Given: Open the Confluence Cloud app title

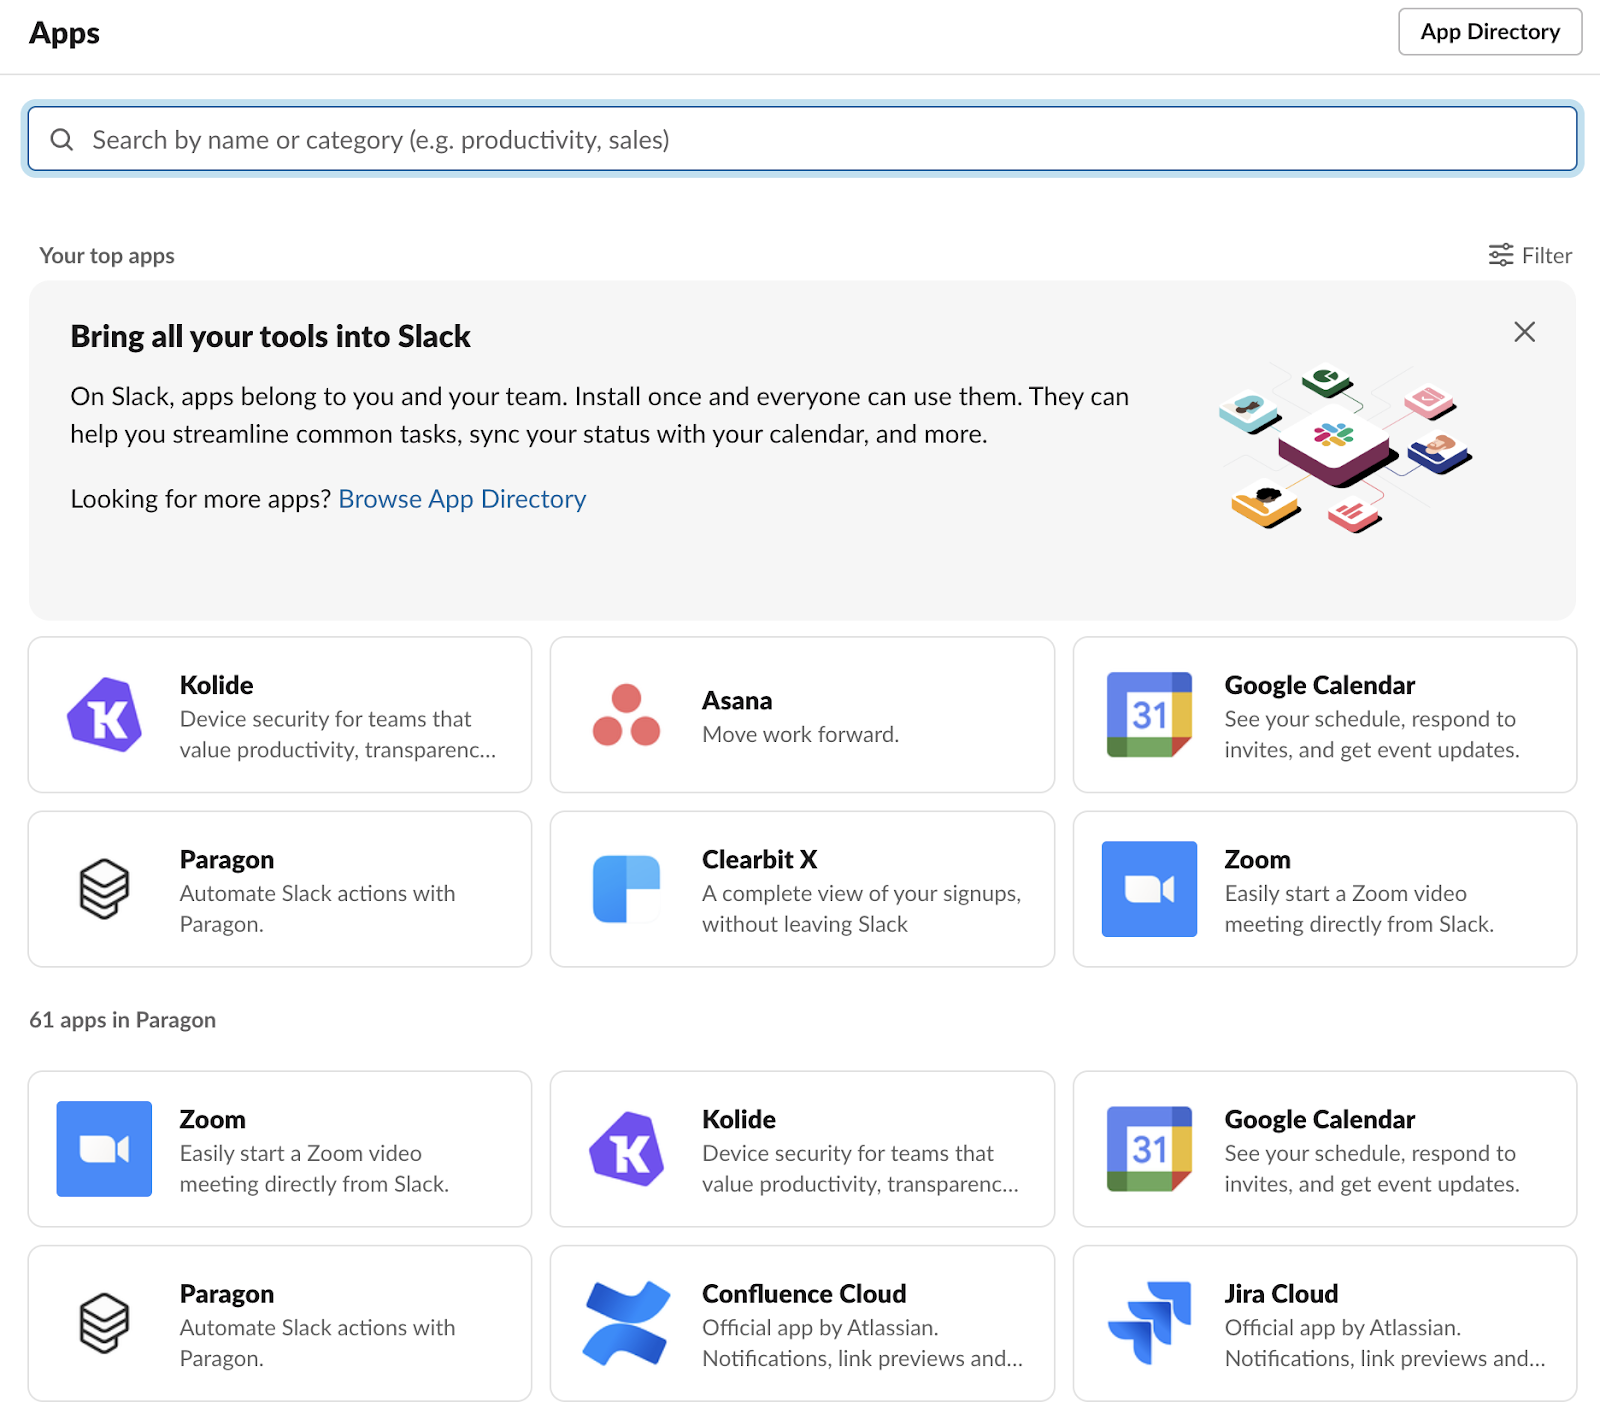Looking at the screenshot, I should point(804,1294).
